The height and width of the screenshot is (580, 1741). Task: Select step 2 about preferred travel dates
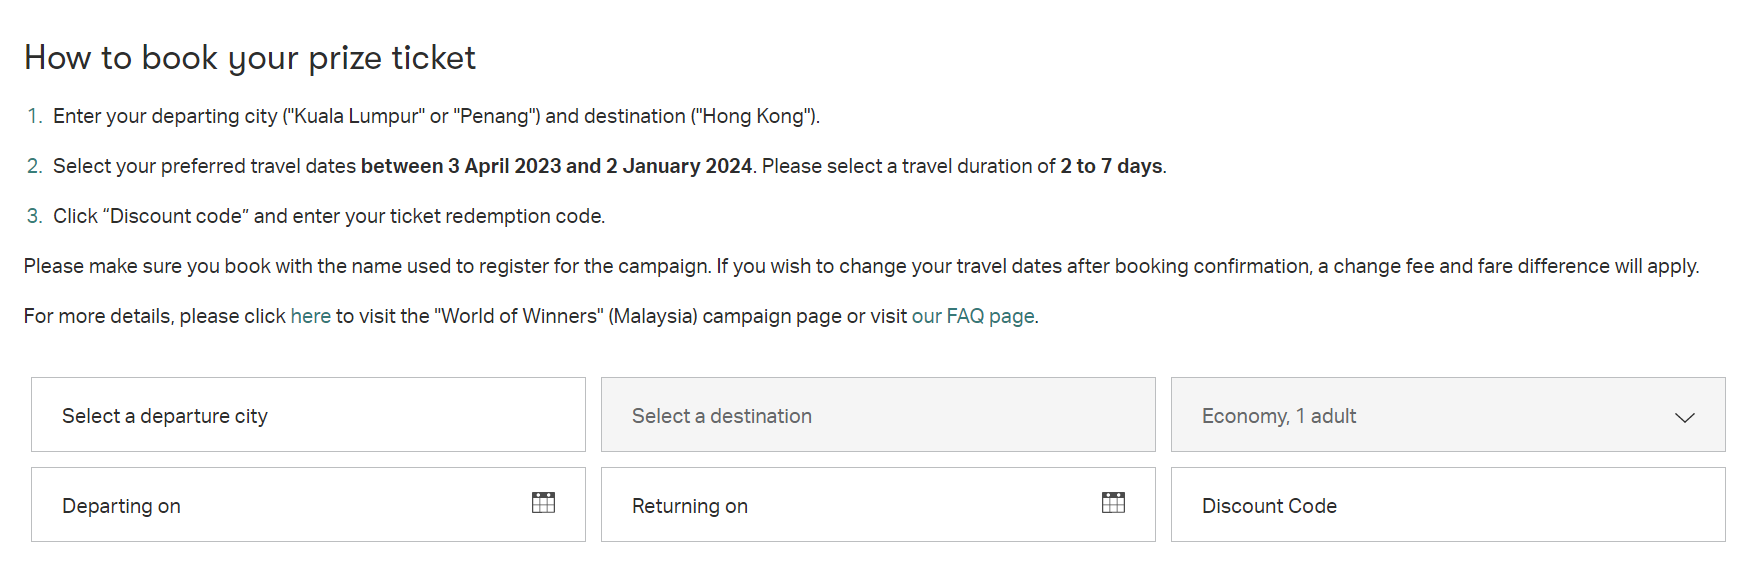tap(610, 166)
